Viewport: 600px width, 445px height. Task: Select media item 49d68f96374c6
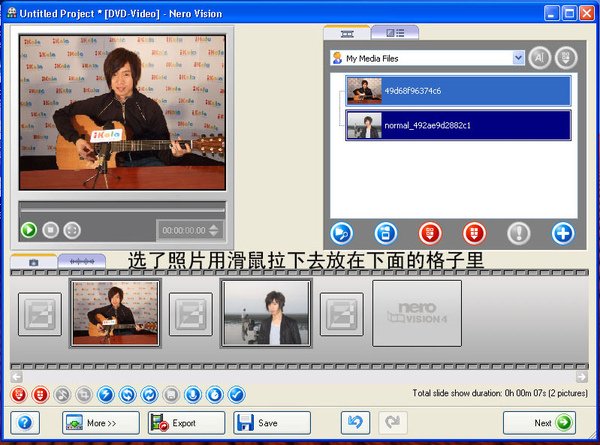pos(458,91)
